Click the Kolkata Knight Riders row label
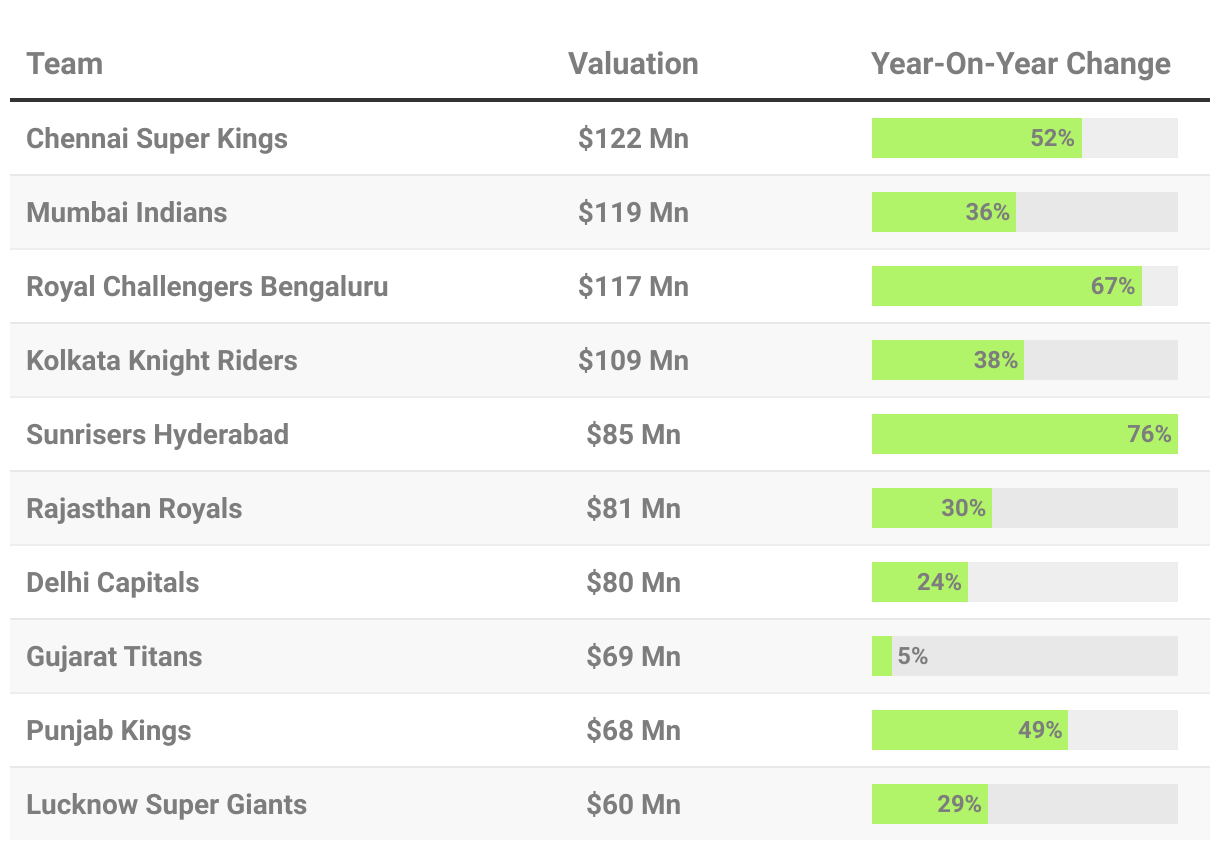1220x850 pixels. [x=162, y=360]
